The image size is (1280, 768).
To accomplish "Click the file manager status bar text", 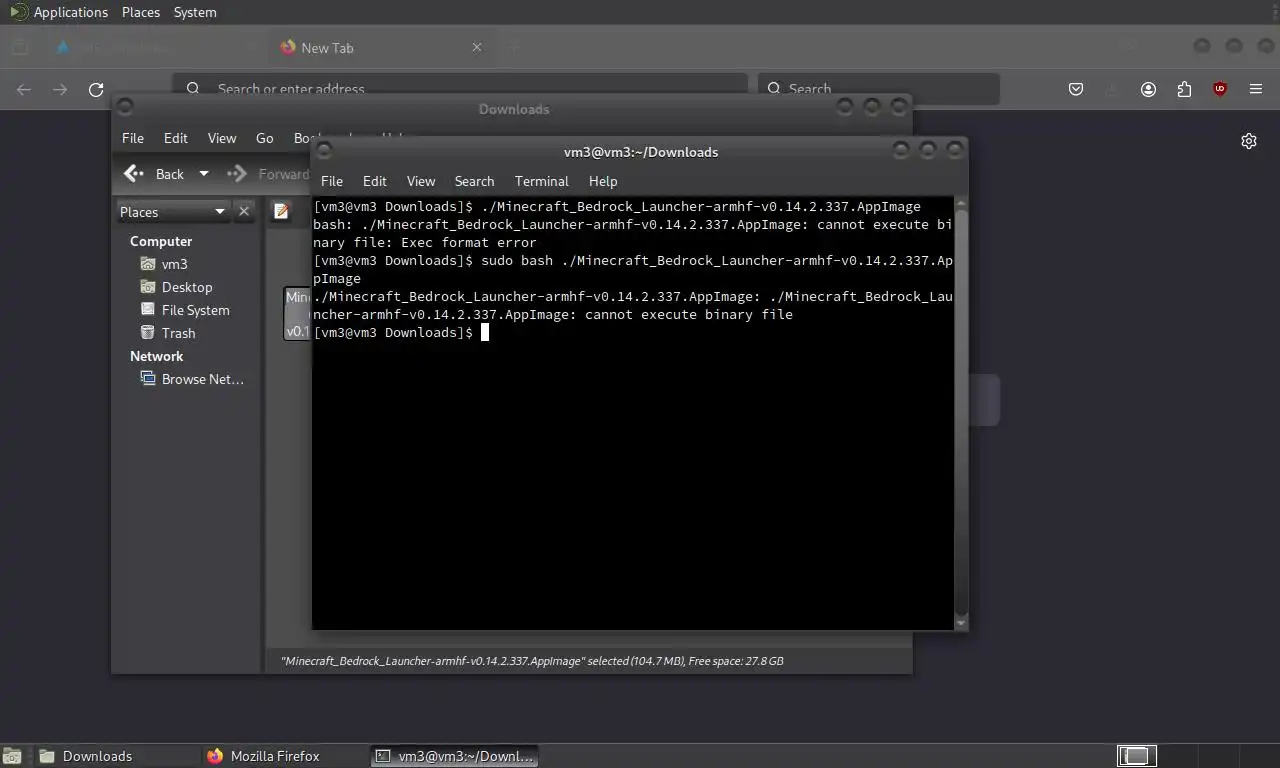I will (x=532, y=661).
